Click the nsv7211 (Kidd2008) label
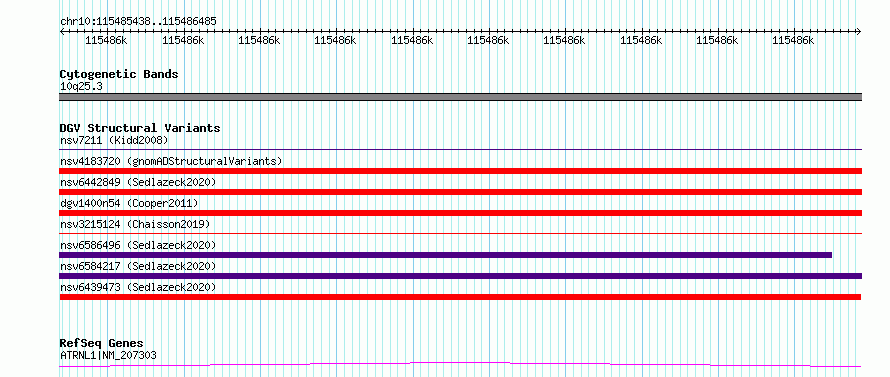This screenshot has width=890, height=377. pyautogui.click(x=114, y=140)
